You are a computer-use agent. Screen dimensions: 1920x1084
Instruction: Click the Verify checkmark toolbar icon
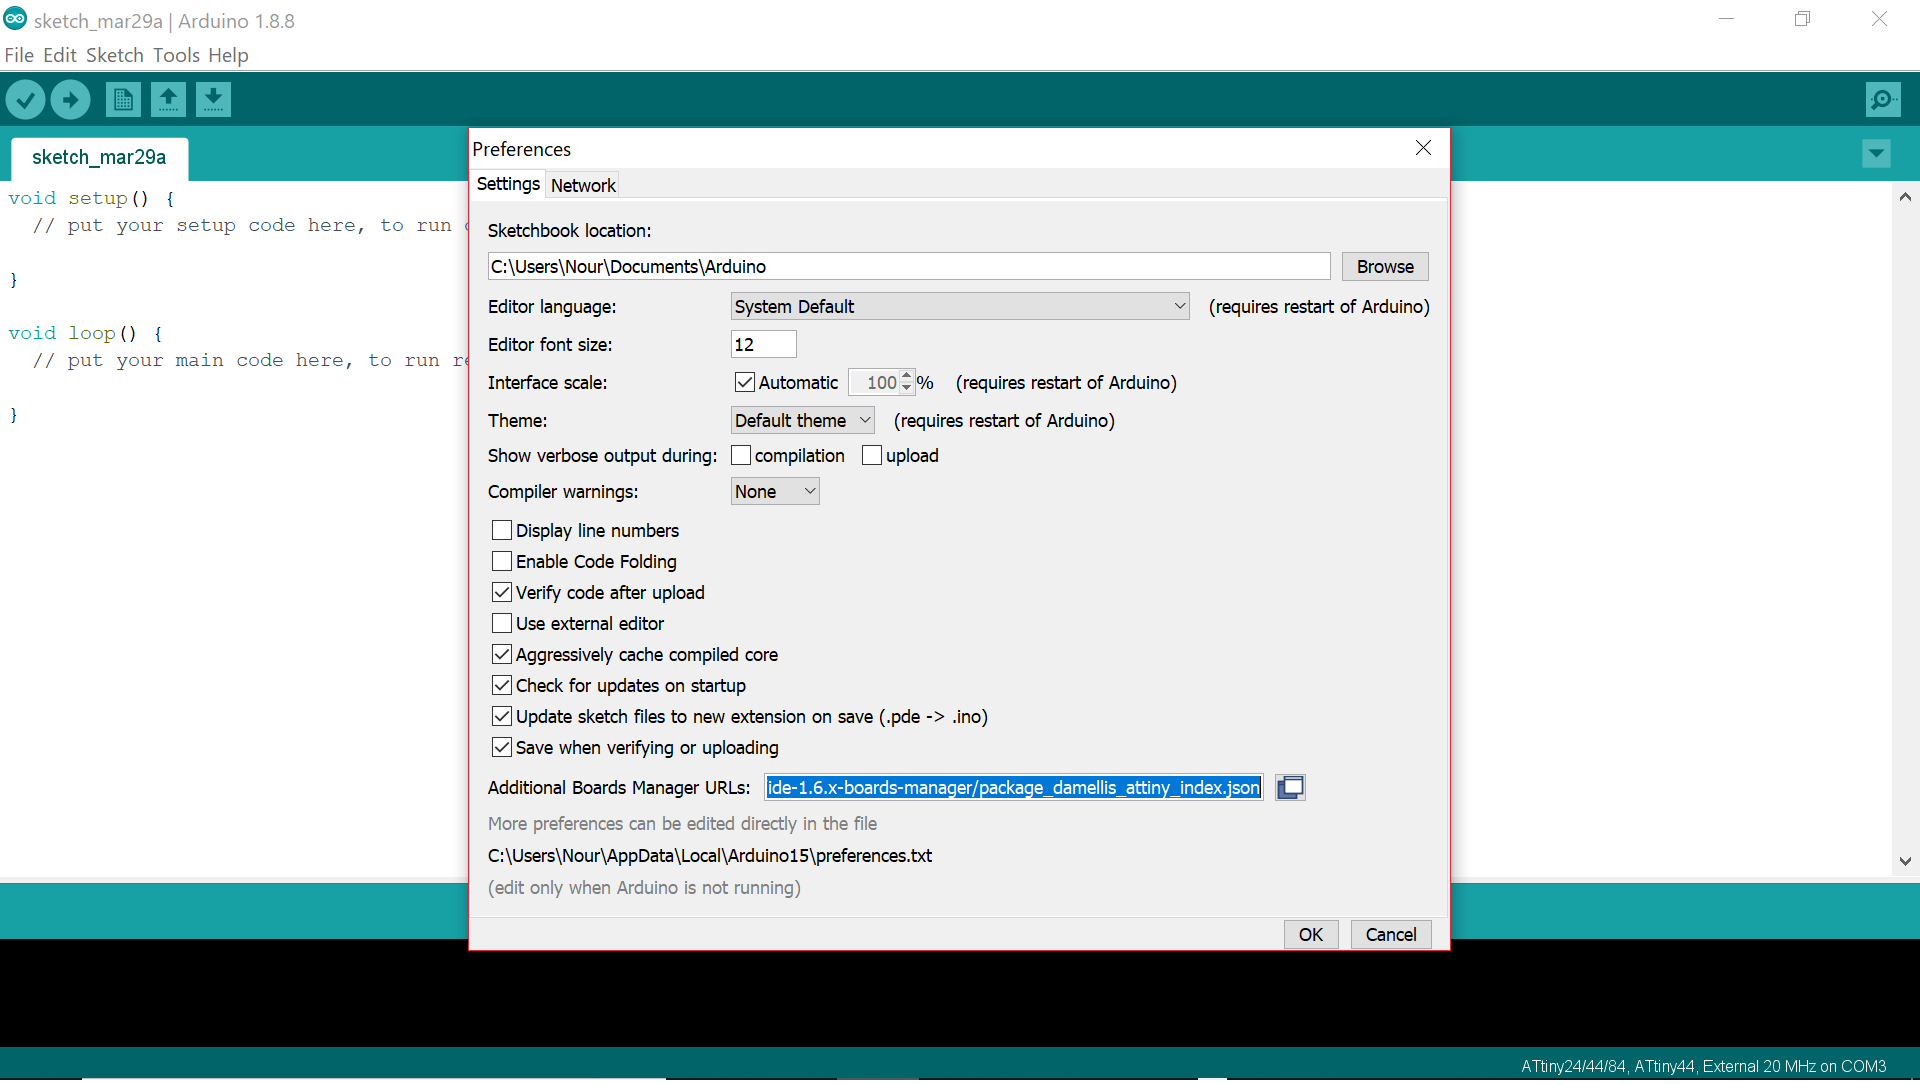pos(26,99)
